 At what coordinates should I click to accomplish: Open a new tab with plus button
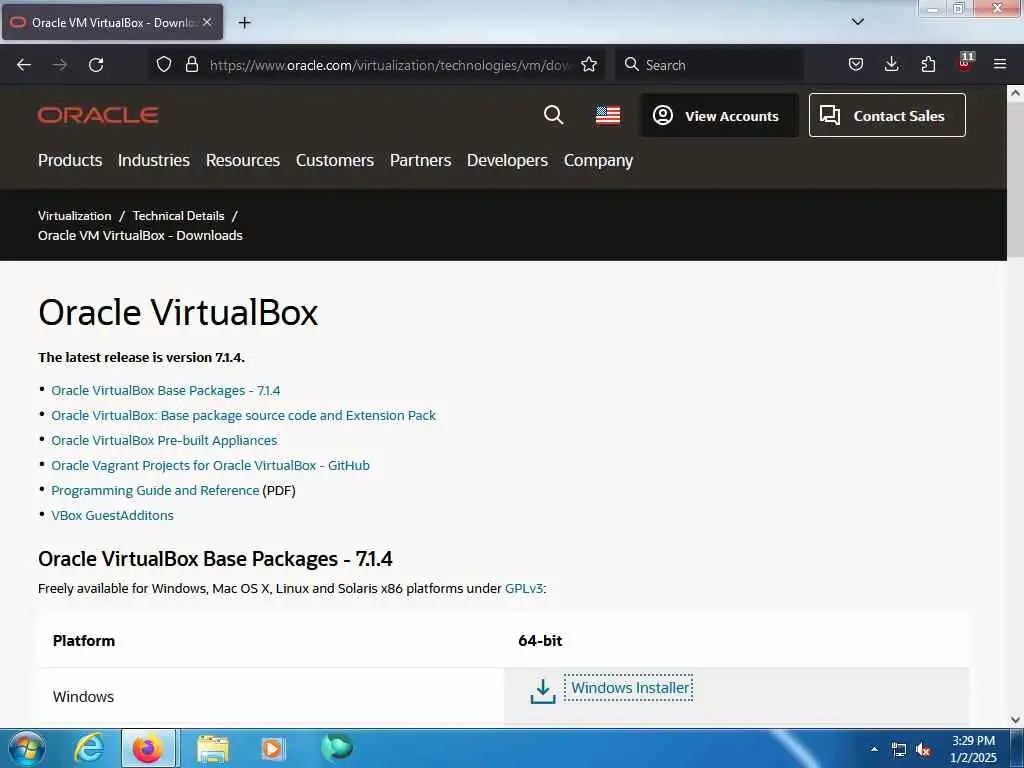pos(244,23)
